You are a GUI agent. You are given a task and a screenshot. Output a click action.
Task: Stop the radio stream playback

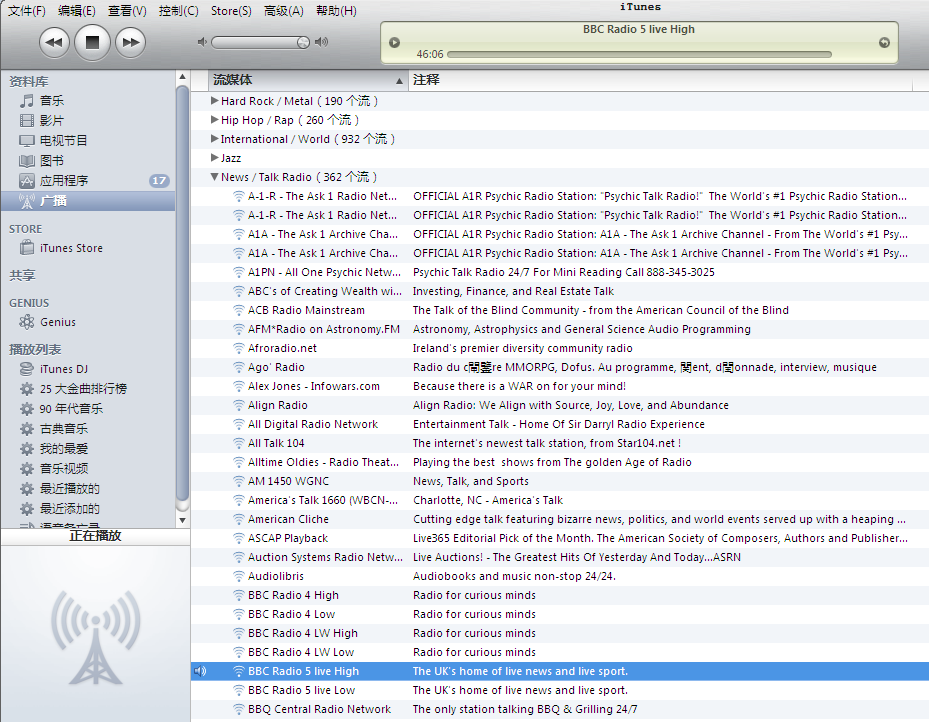tap(92, 43)
